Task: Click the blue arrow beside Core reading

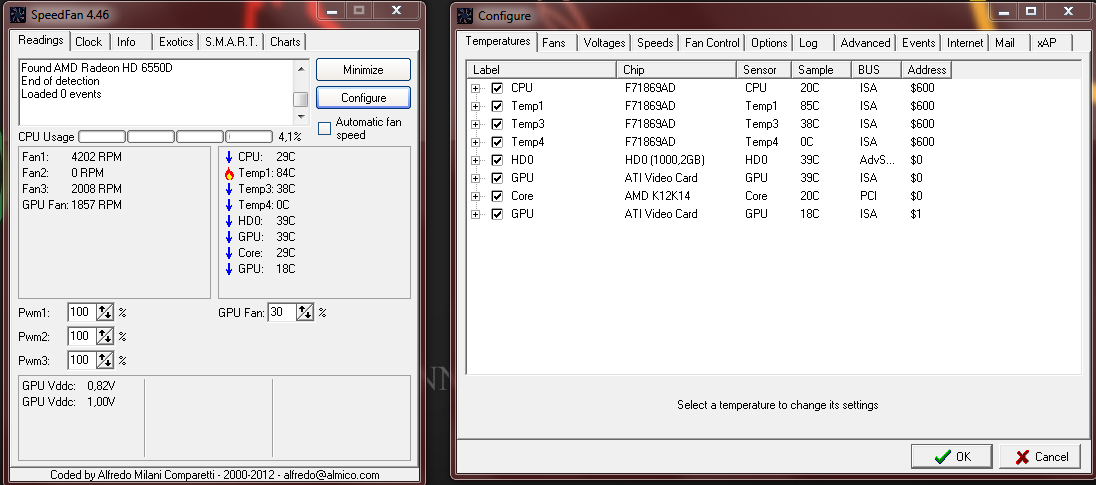Action: coord(229,253)
